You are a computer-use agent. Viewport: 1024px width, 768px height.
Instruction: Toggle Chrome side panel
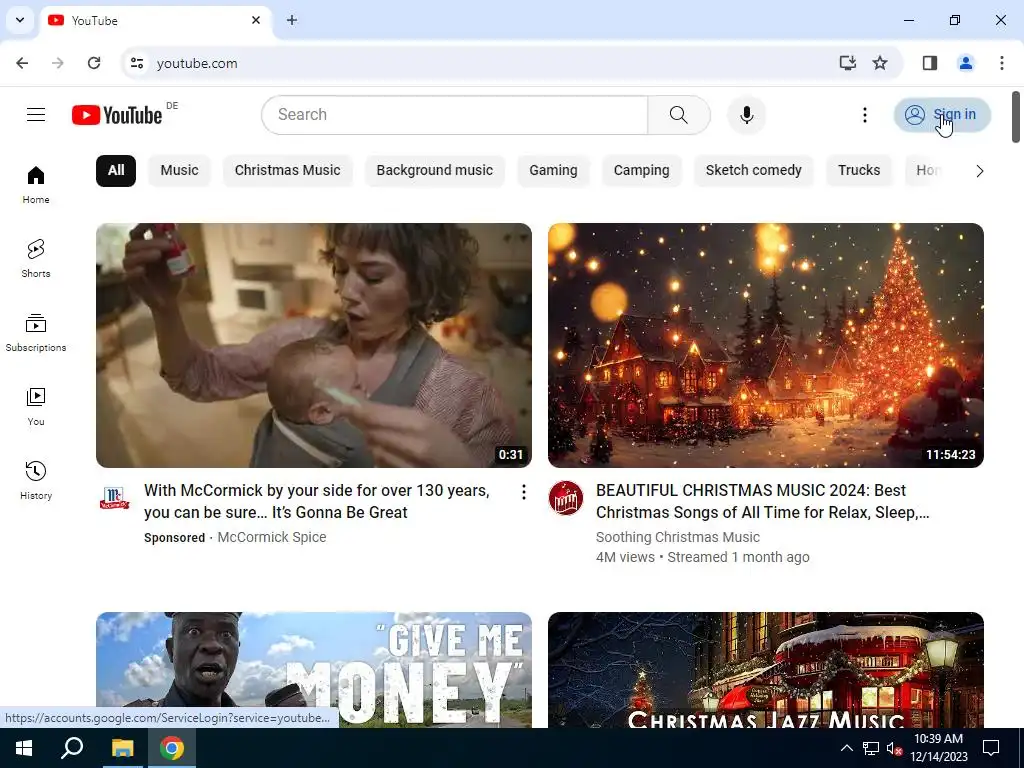click(x=930, y=63)
